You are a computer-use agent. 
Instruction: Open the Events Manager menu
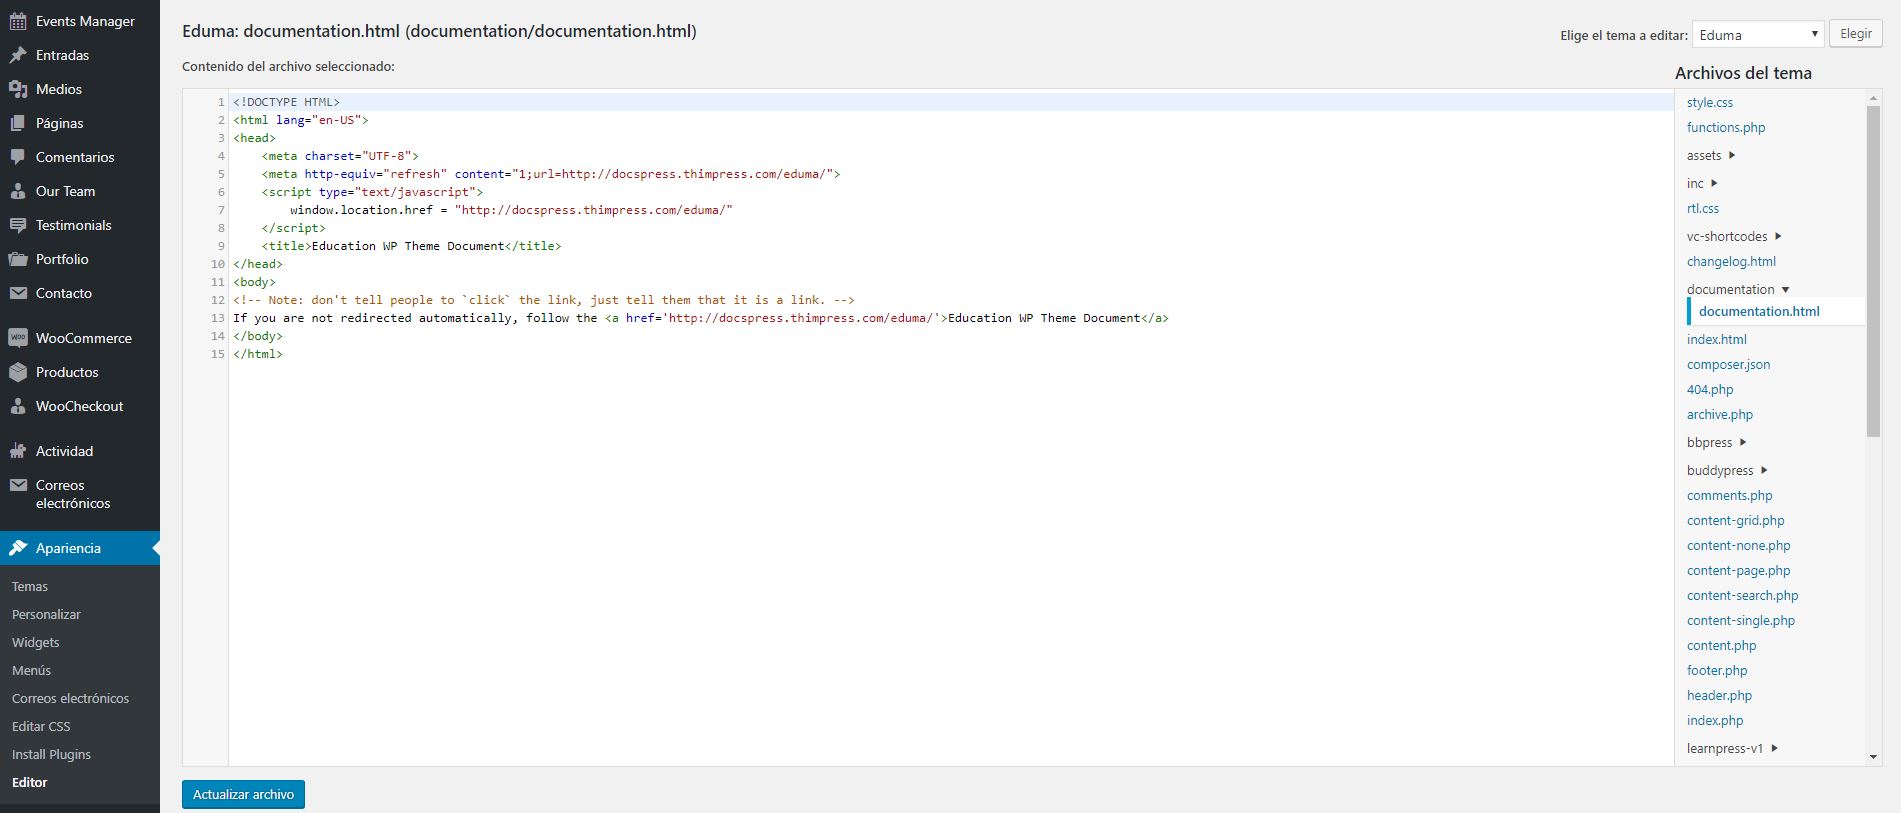(80, 21)
